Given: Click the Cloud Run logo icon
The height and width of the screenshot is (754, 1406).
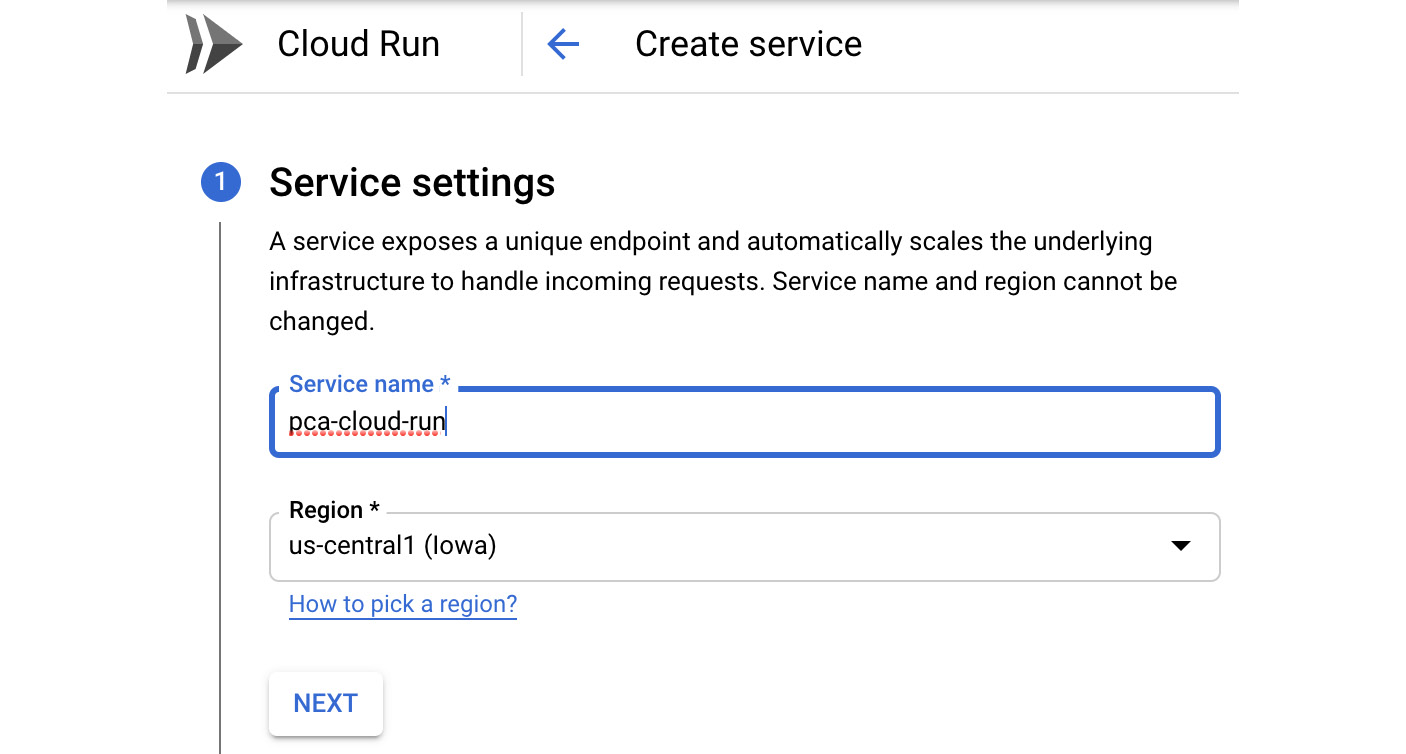Looking at the screenshot, I should [214, 44].
